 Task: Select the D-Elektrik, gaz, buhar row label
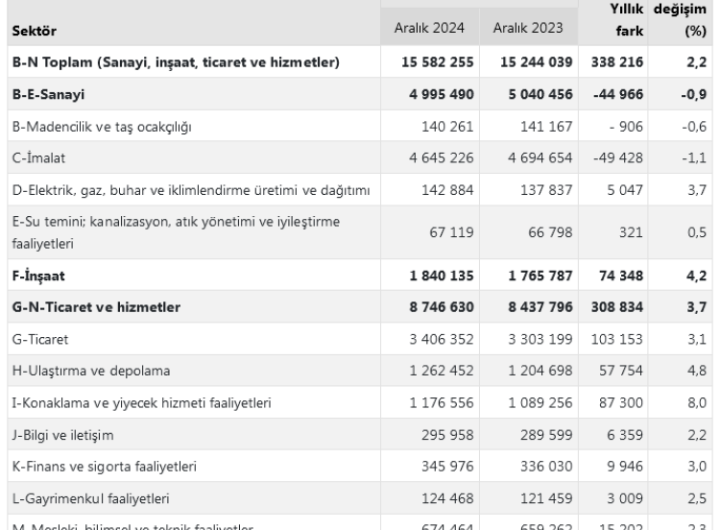tap(191, 188)
